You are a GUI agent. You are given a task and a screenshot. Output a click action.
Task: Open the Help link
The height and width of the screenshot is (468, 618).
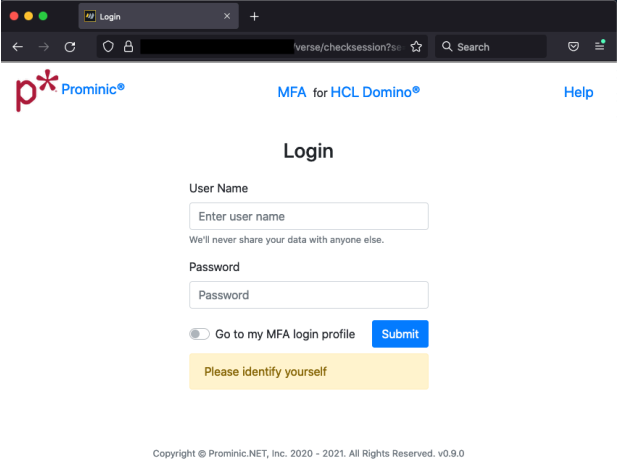578,92
